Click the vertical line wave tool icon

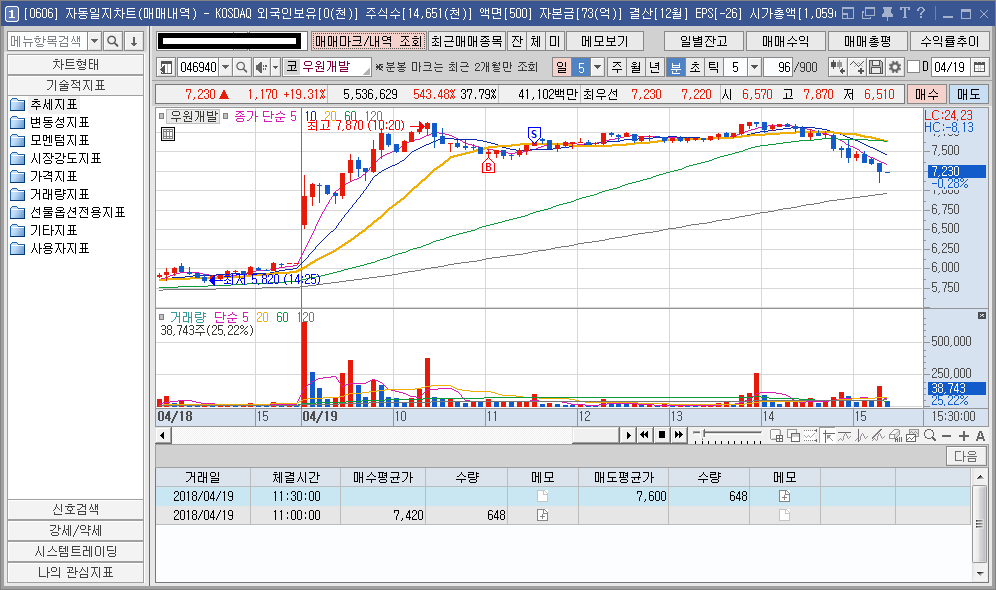tap(861, 436)
